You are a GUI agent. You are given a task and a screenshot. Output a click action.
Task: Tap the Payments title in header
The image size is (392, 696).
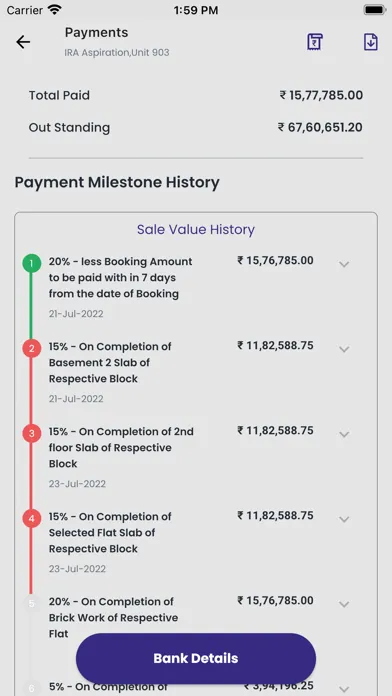96,32
